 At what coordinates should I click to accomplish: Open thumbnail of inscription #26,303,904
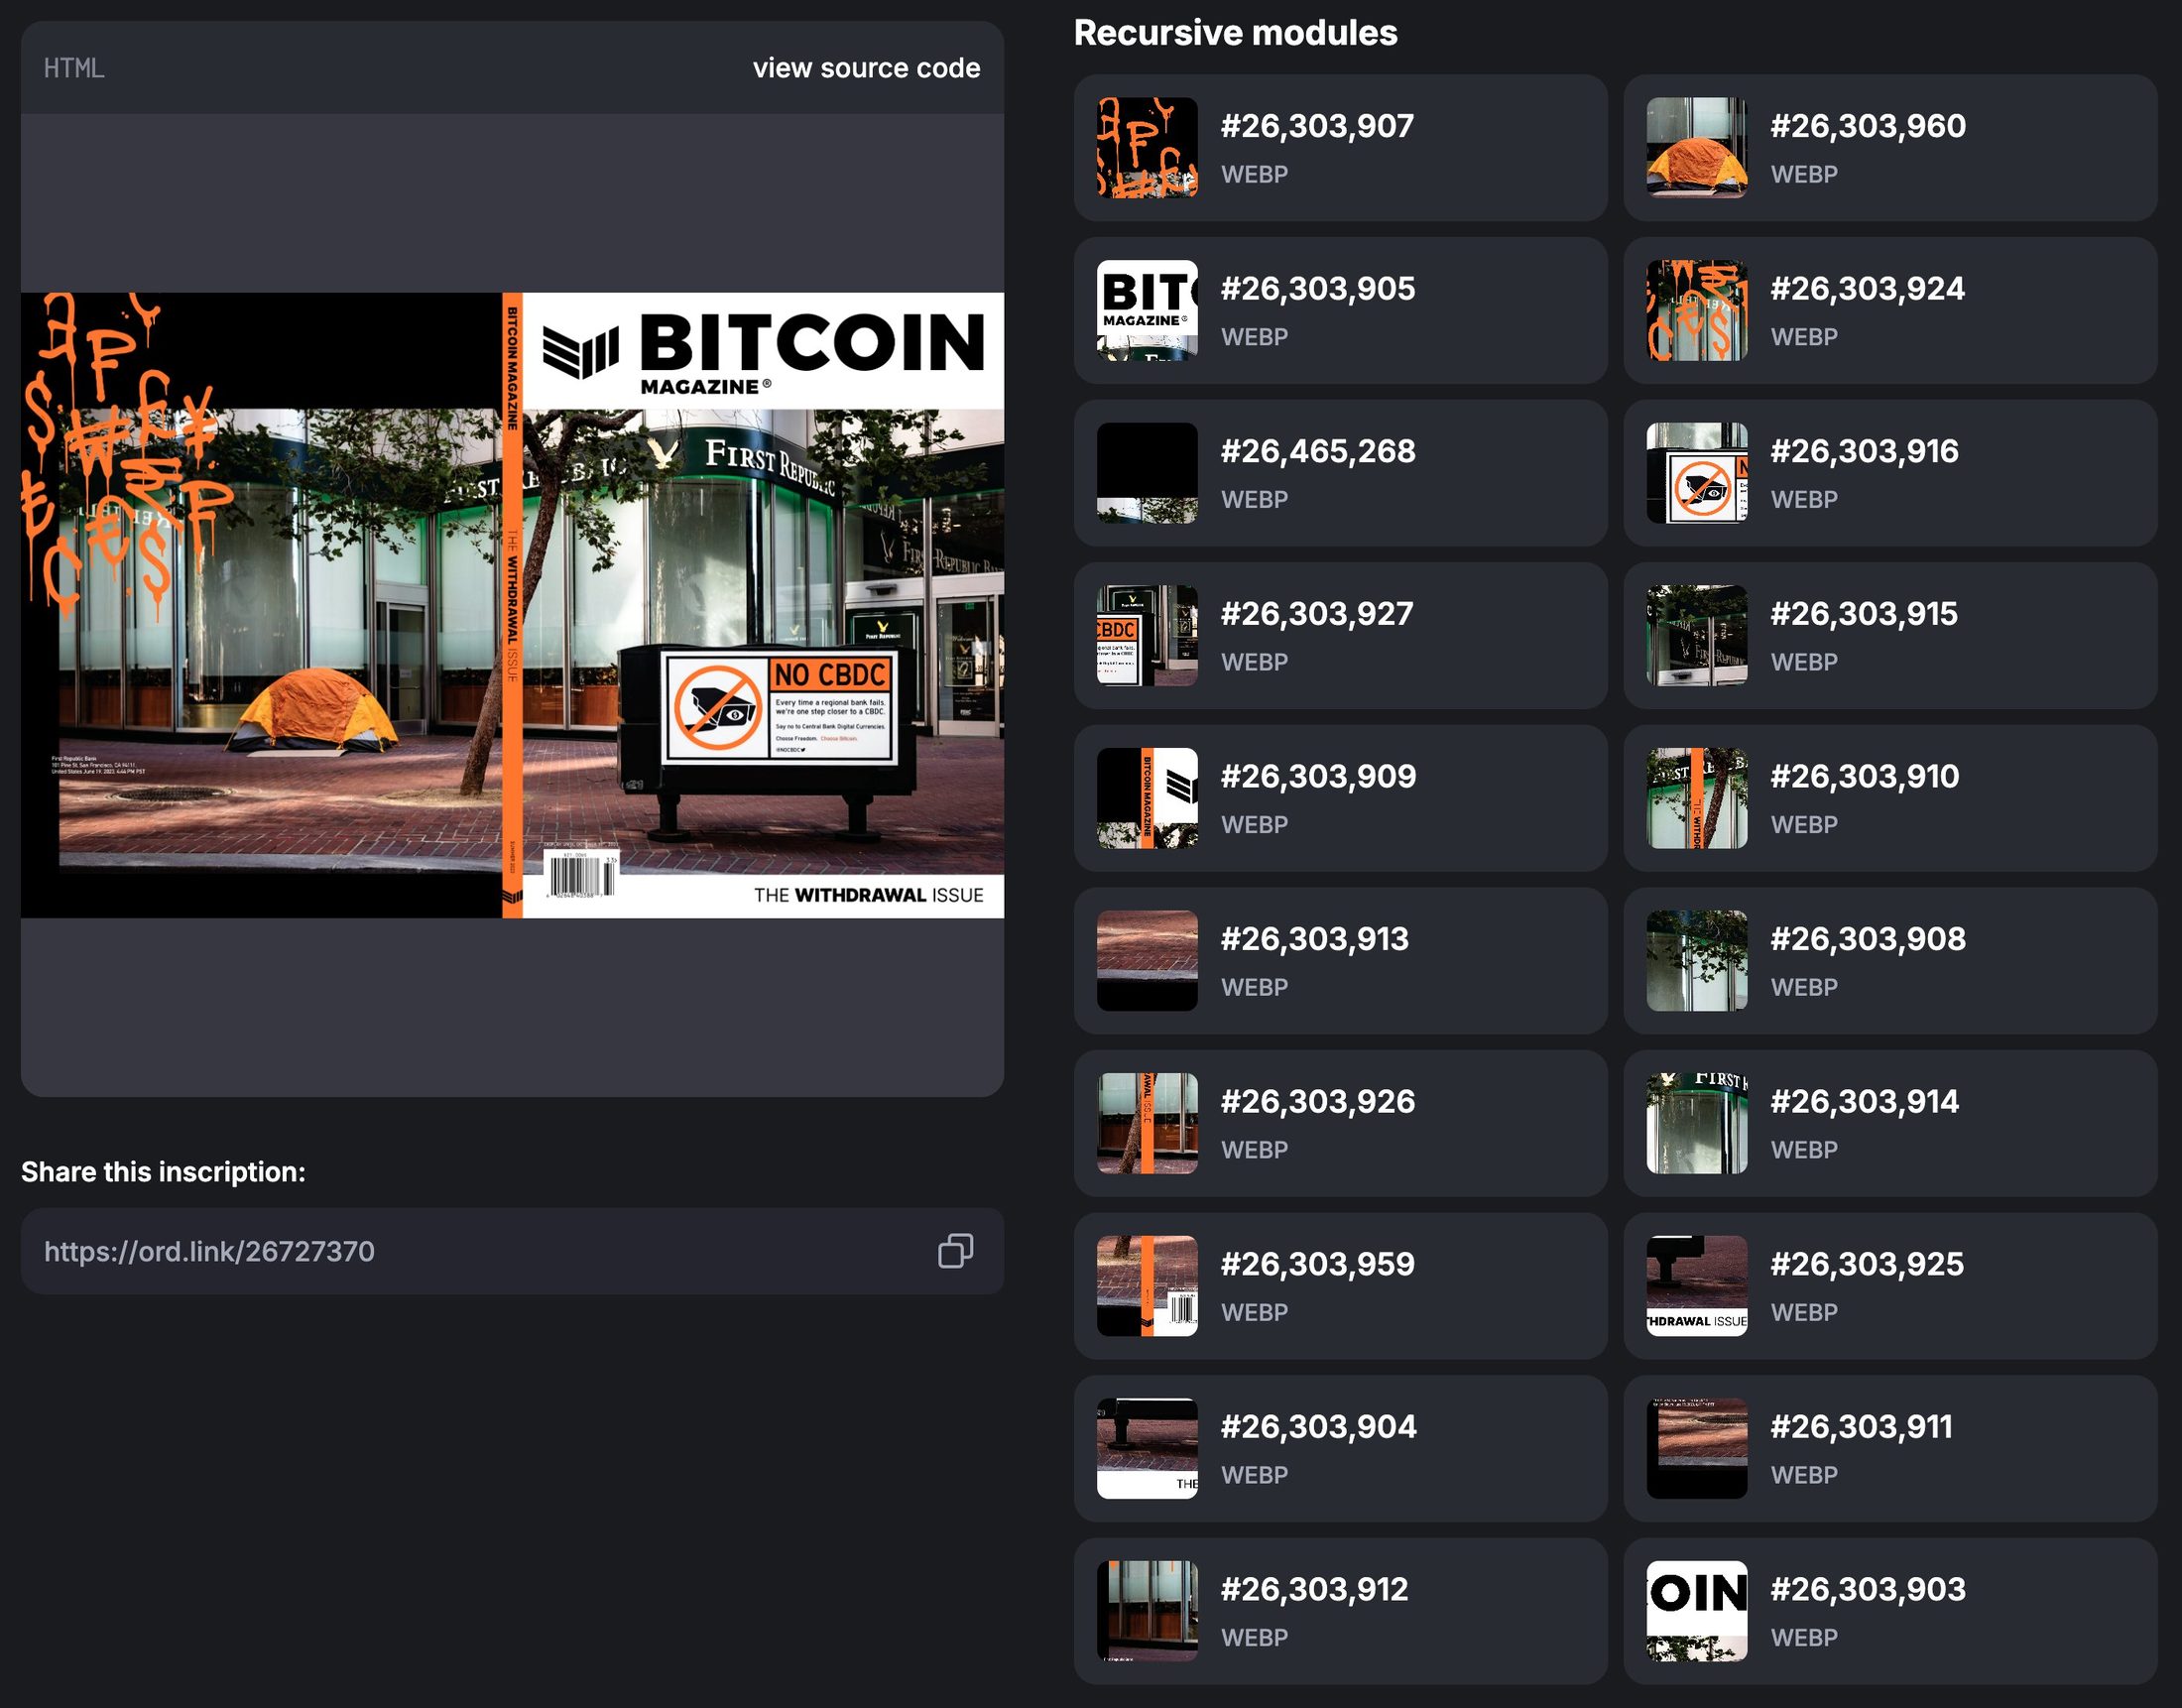(x=1147, y=1448)
